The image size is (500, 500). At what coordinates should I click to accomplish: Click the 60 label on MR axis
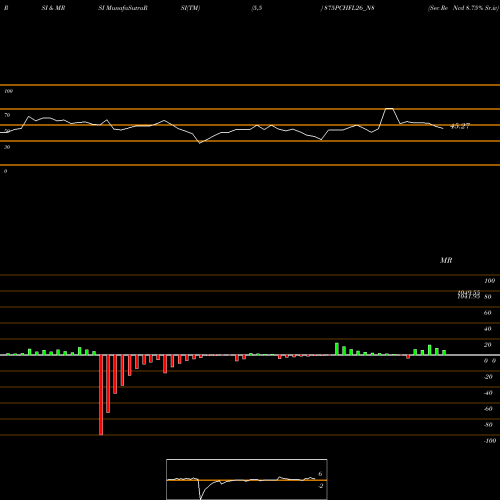487,313
